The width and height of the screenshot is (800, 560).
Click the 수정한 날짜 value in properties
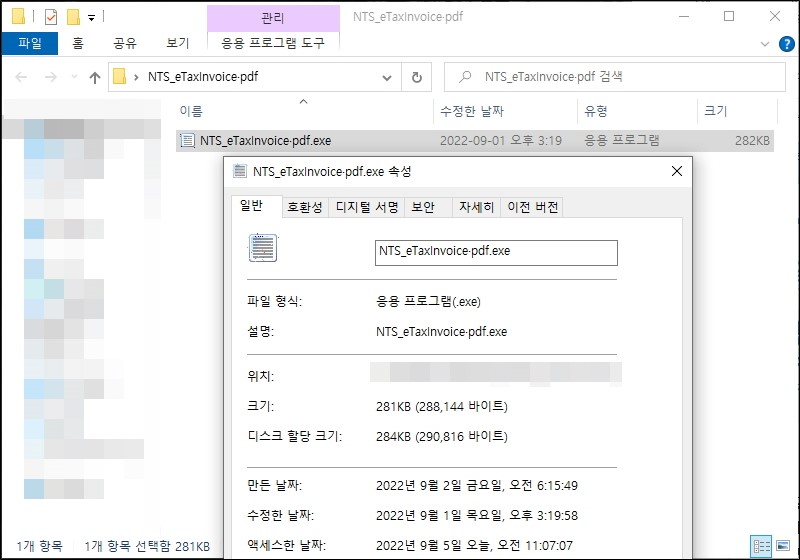[x=477, y=516]
